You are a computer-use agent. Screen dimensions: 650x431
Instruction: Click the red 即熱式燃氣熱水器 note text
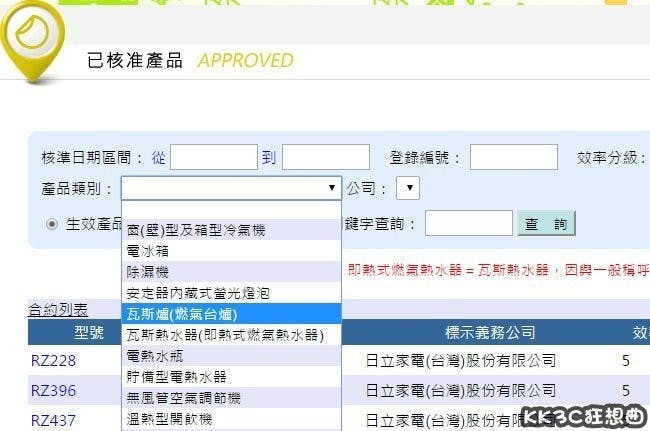[x=499, y=270]
